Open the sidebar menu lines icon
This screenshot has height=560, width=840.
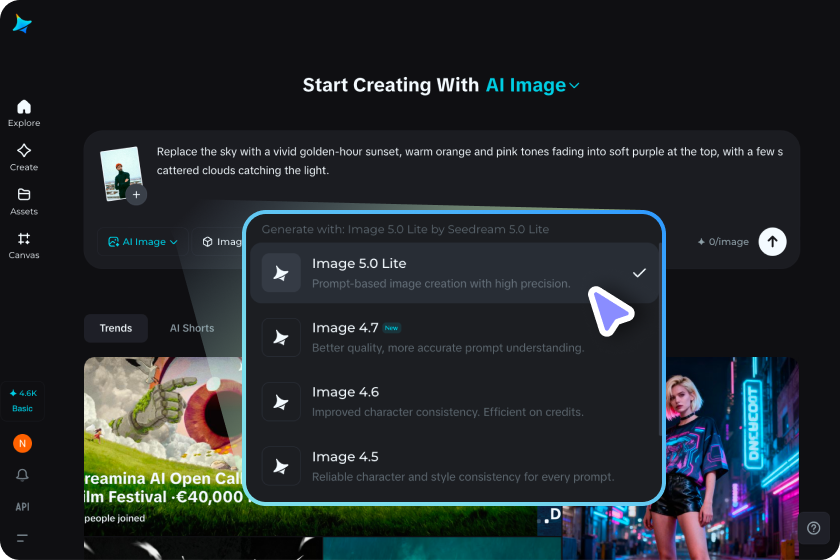point(22,538)
